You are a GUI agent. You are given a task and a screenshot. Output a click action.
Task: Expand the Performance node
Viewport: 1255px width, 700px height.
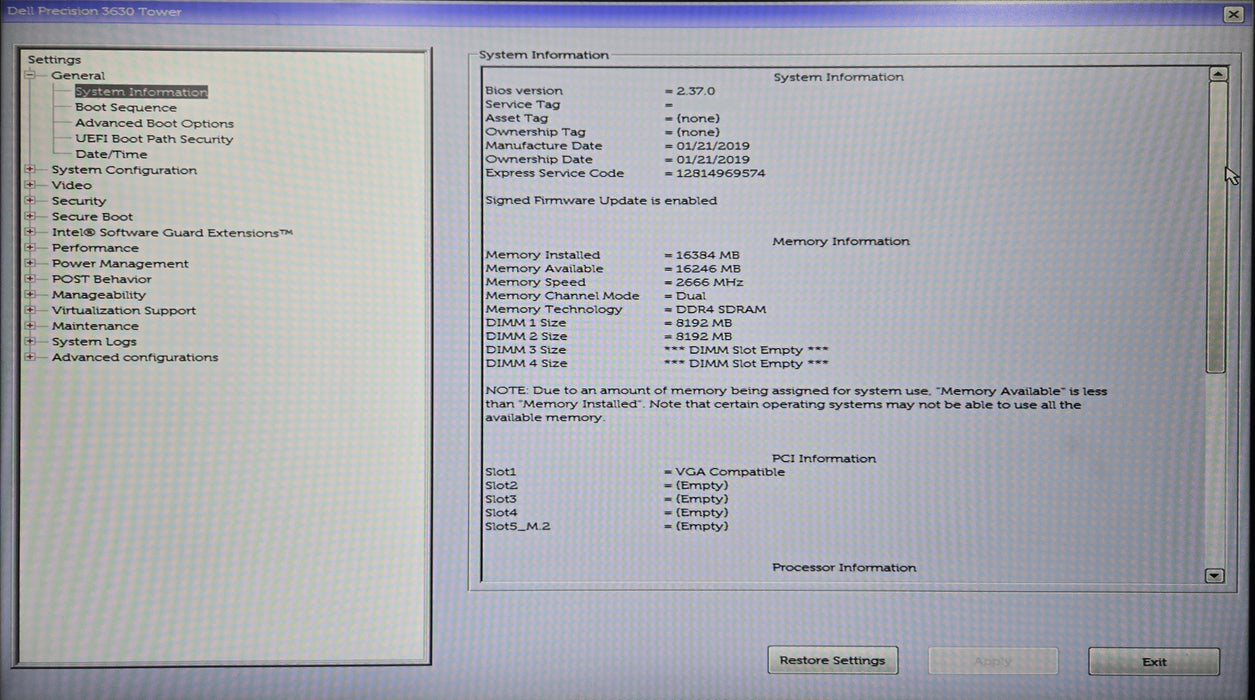point(30,248)
